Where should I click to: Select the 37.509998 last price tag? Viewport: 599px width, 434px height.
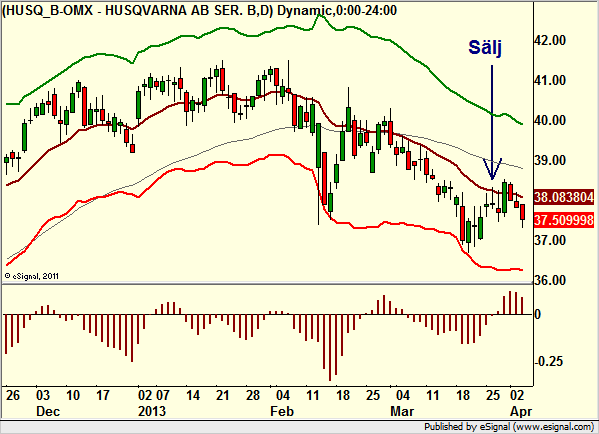point(564,220)
